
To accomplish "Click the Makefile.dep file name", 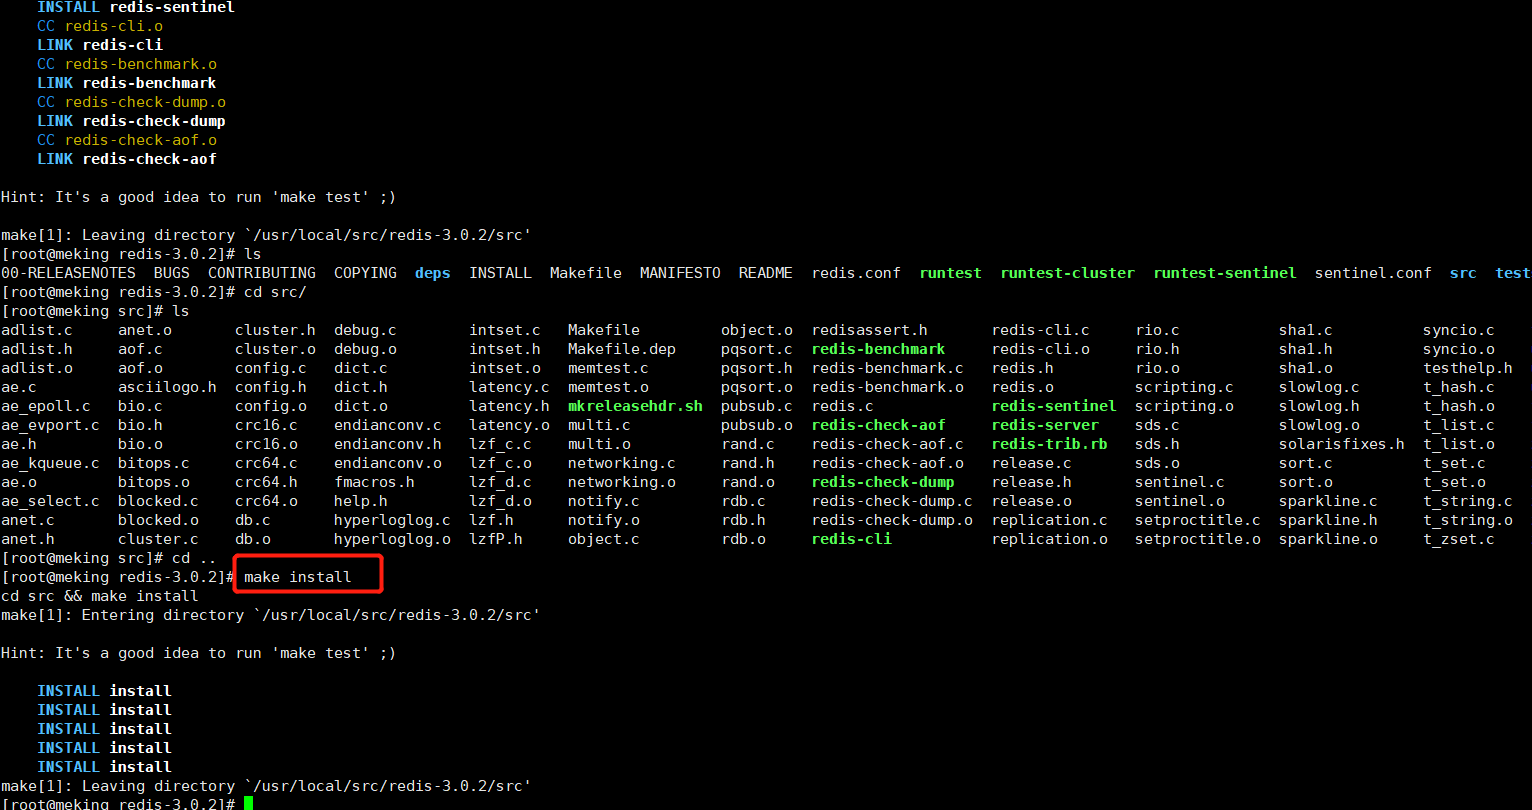I will (622, 349).
